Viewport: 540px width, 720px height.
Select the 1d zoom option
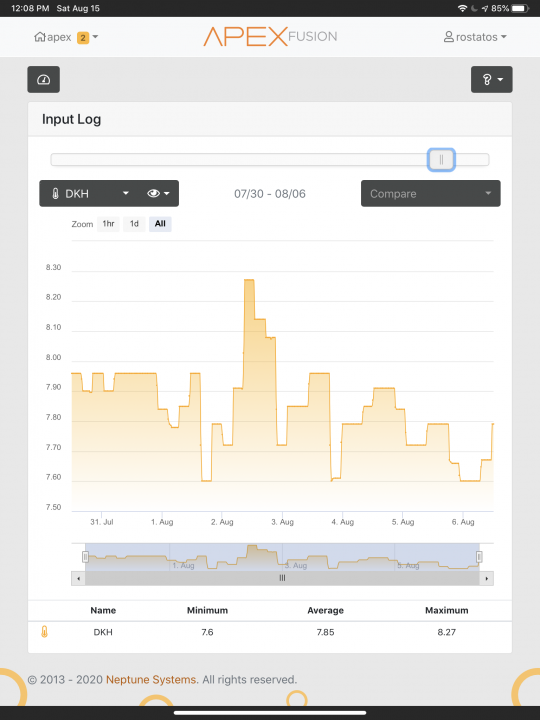134,224
